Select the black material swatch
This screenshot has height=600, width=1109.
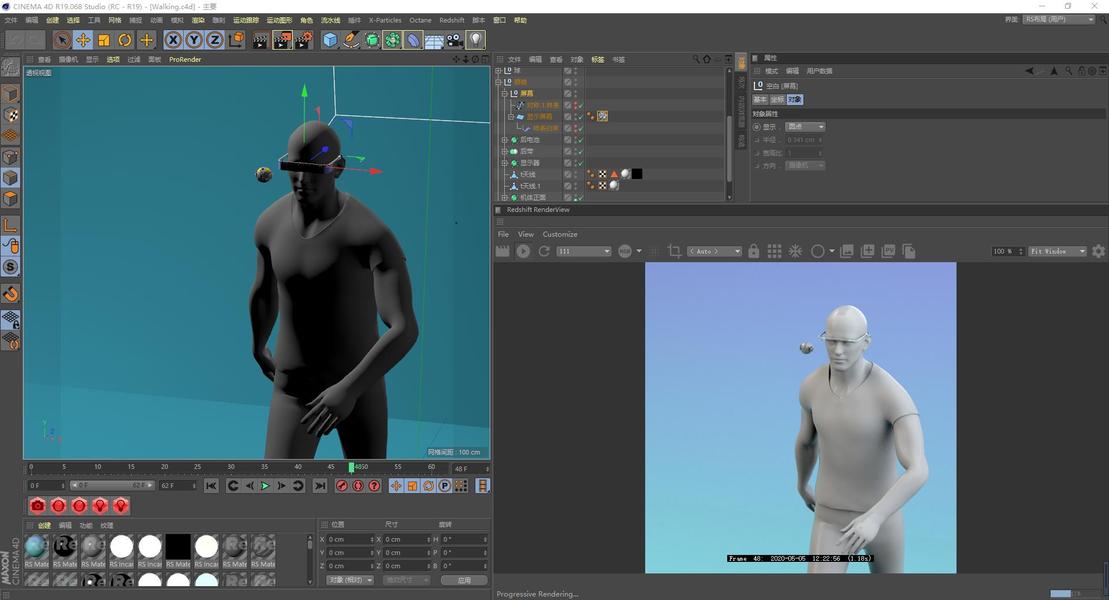pos(178,547)
